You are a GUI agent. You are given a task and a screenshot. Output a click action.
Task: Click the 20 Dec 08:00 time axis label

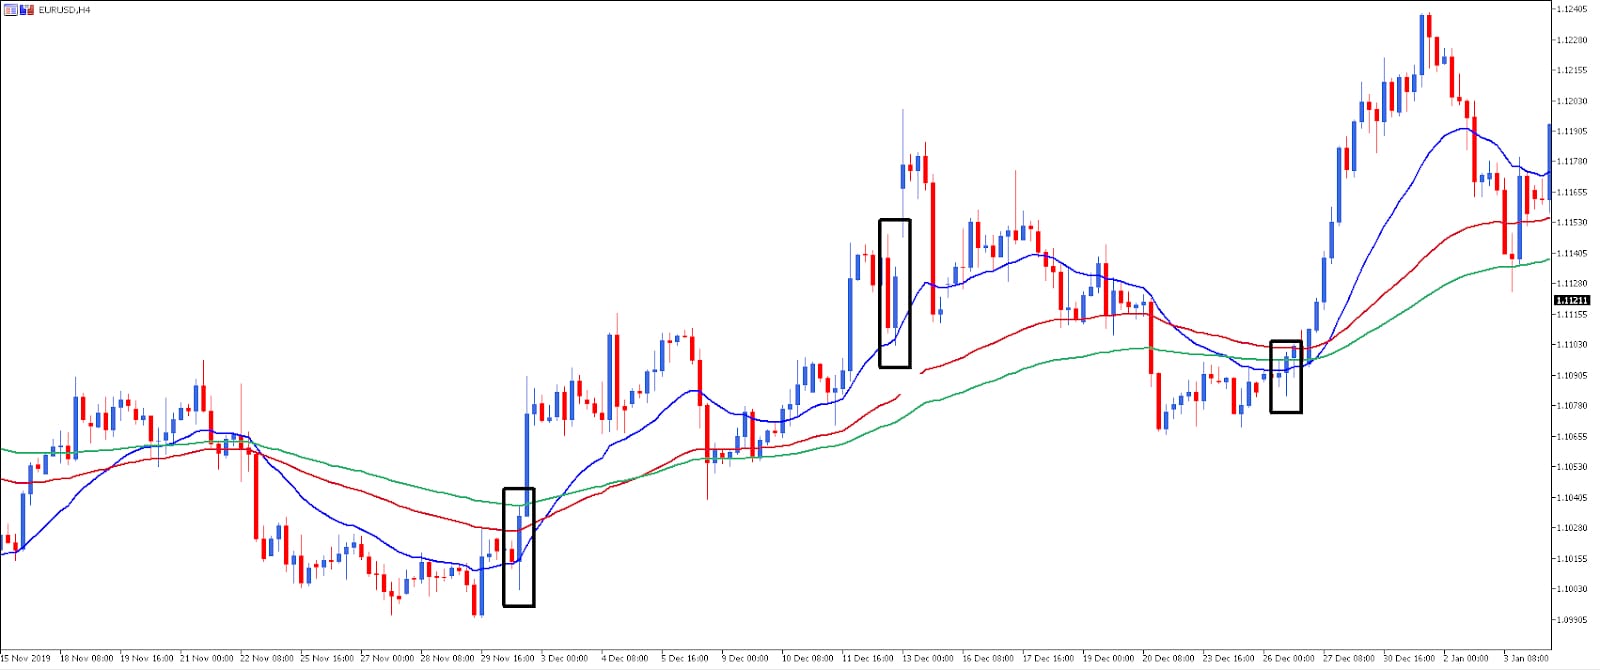(1169, 658)
